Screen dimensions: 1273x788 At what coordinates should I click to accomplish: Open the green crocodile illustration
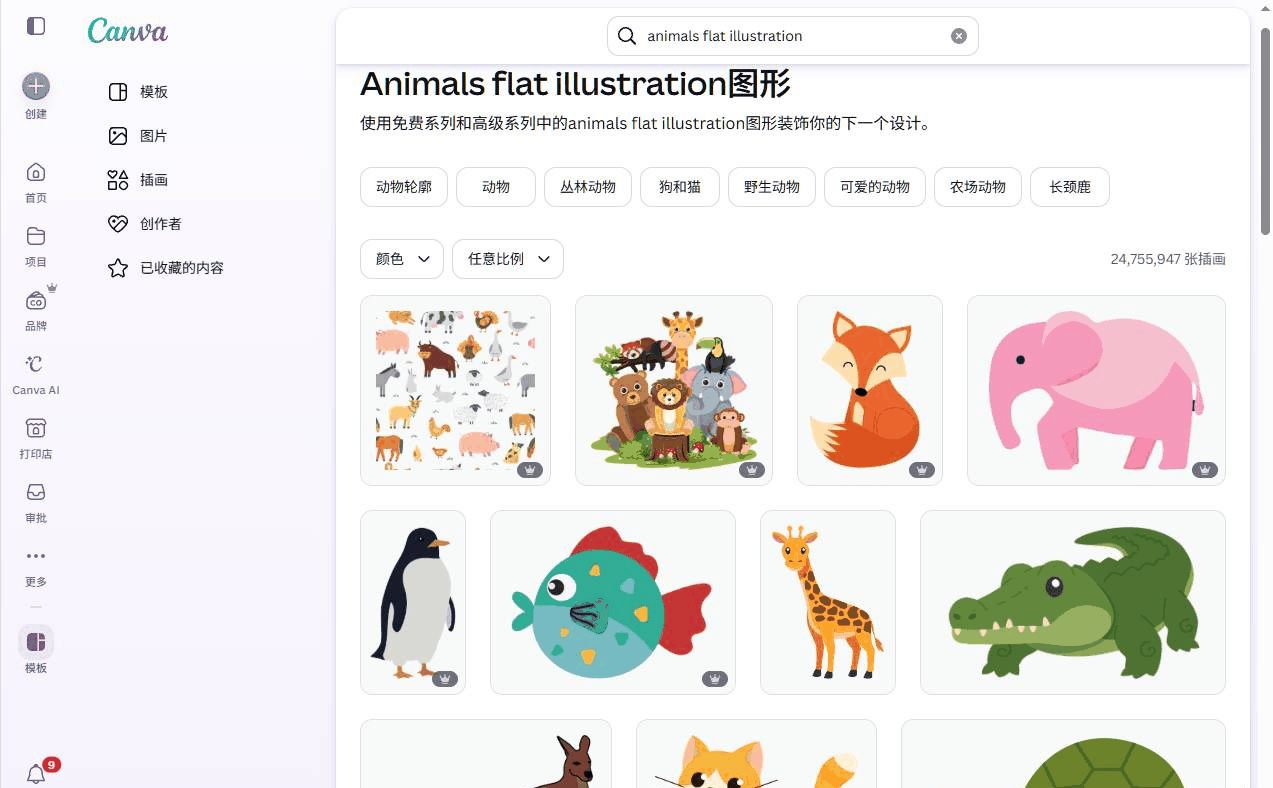pyautogui.click(x=1073, y=602)
